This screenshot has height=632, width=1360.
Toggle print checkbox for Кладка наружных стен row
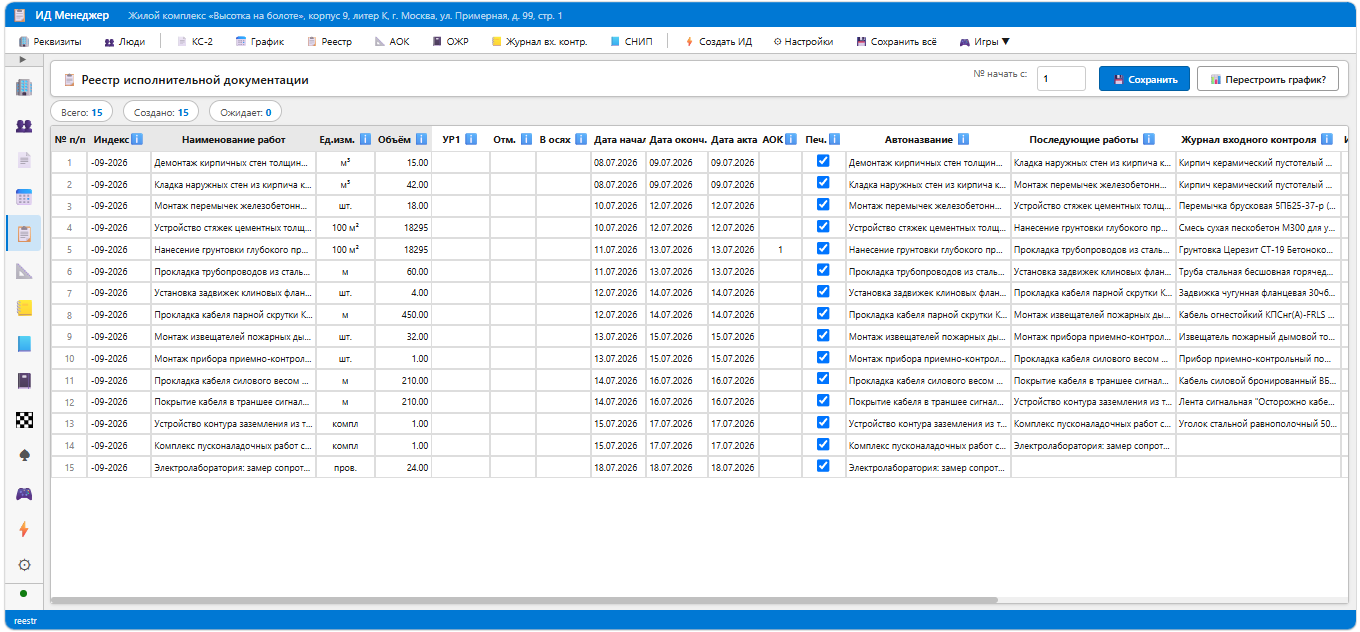[823, 183]
